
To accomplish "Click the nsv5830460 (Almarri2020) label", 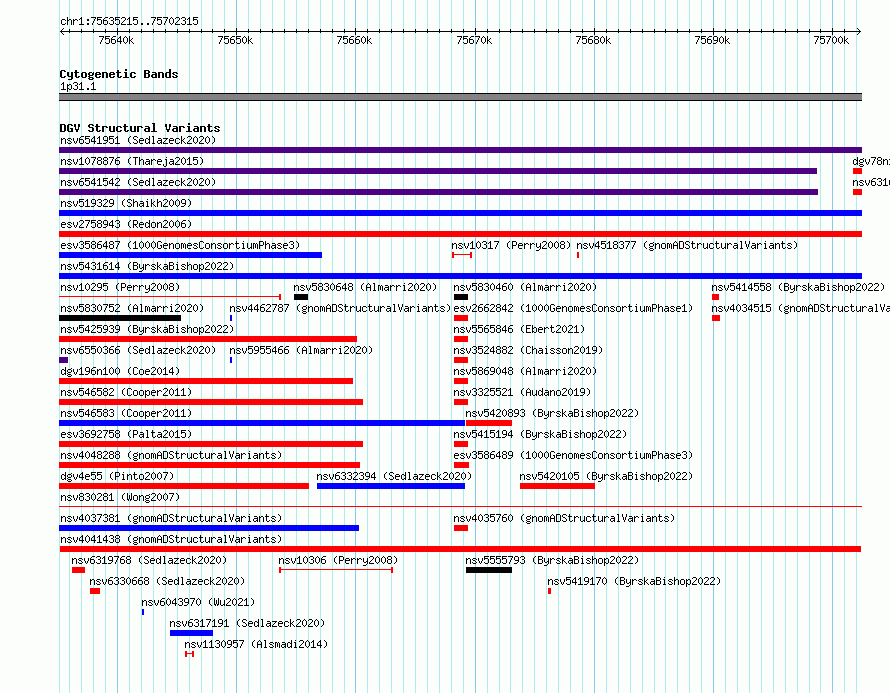I will [x=525, y=287].
